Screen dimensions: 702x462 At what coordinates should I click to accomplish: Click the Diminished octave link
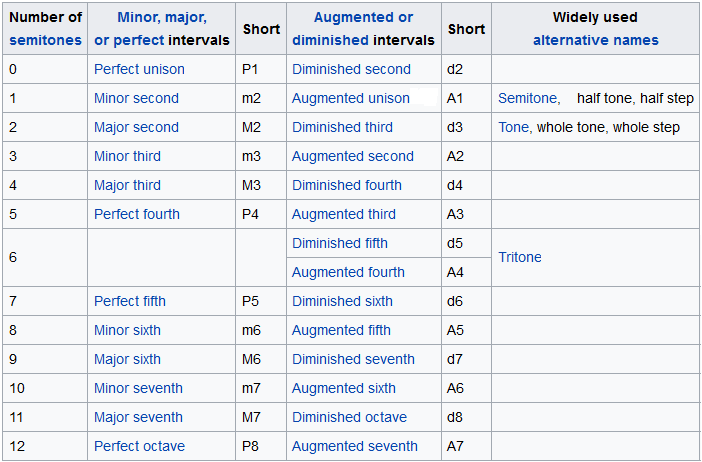coord(349,417)
